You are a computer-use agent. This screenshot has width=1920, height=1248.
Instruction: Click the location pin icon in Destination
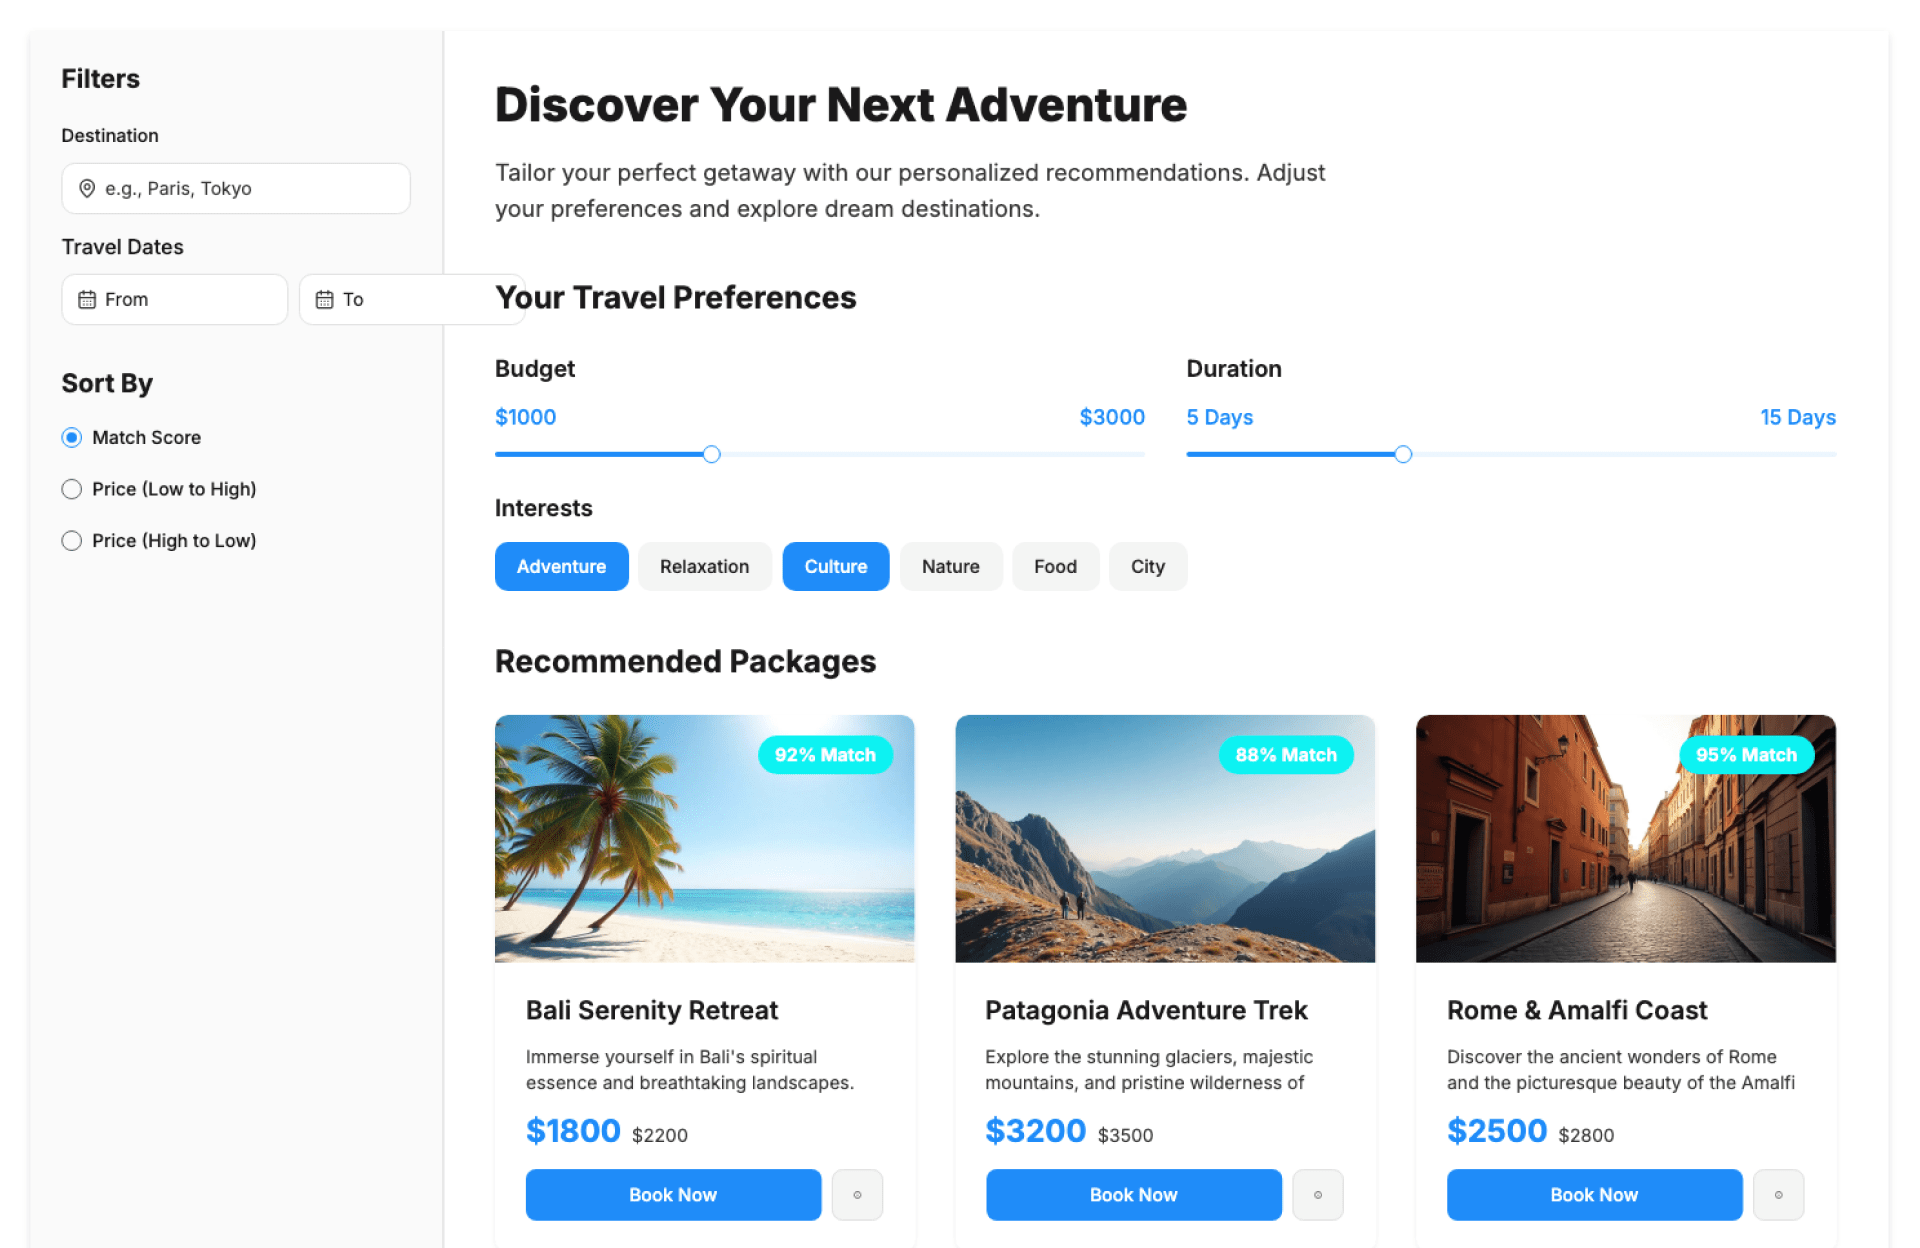coord(87,188)
